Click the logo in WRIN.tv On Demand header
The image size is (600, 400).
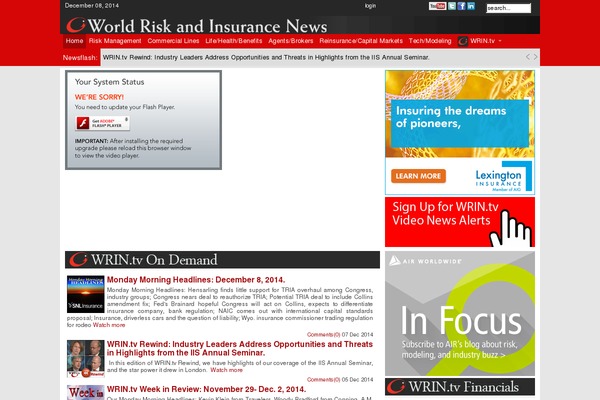78,260
